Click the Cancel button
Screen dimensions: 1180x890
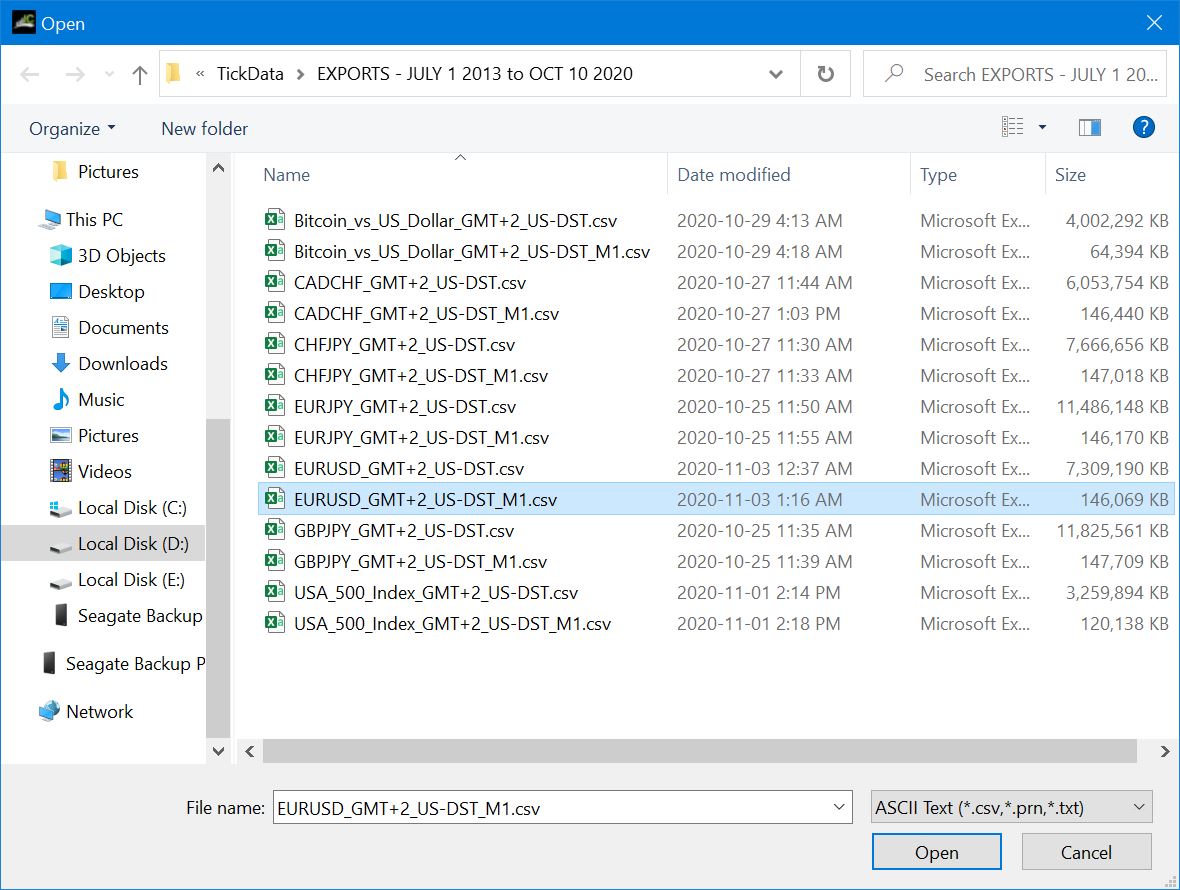click(1086, 852)
